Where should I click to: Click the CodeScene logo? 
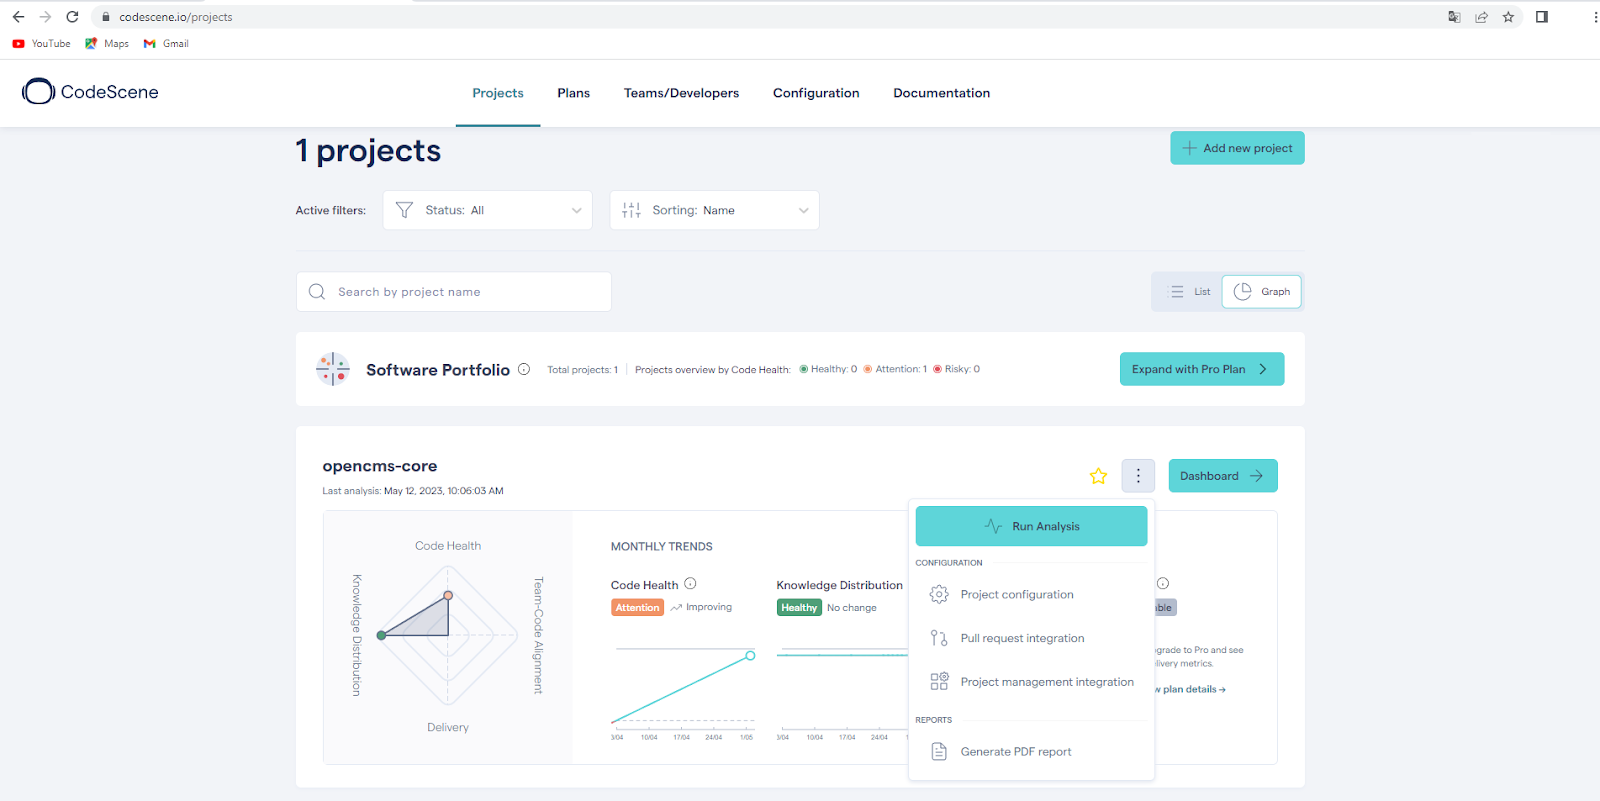pos(90,92)
